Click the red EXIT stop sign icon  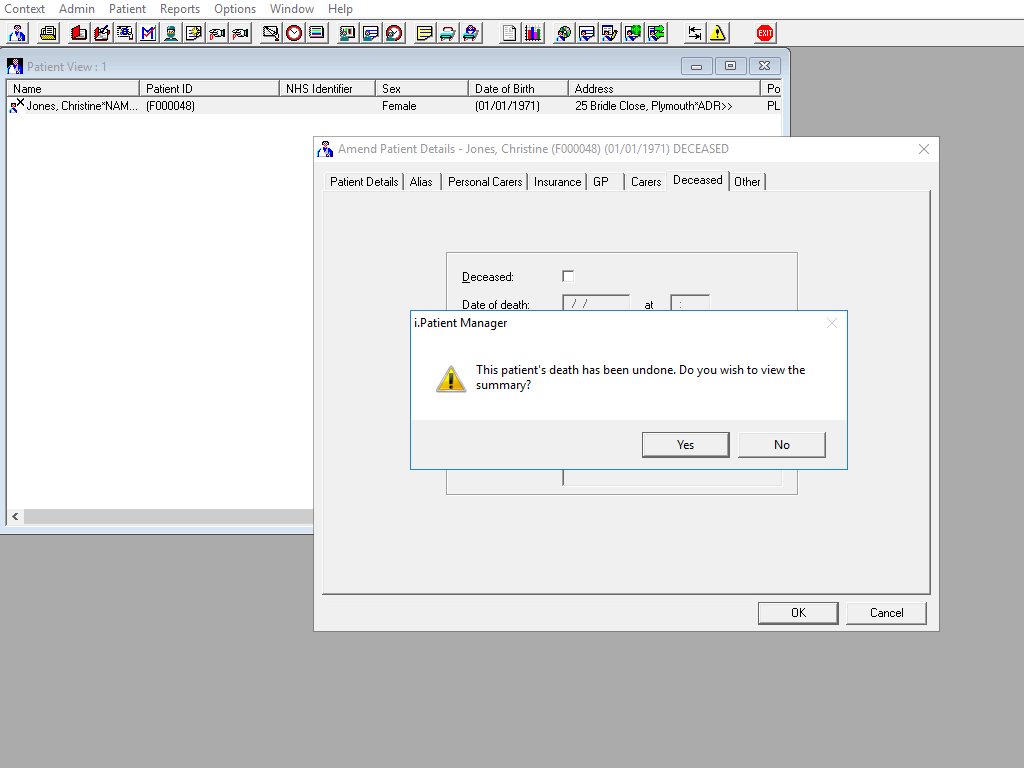pyautogui.click(x=765, y=33)
